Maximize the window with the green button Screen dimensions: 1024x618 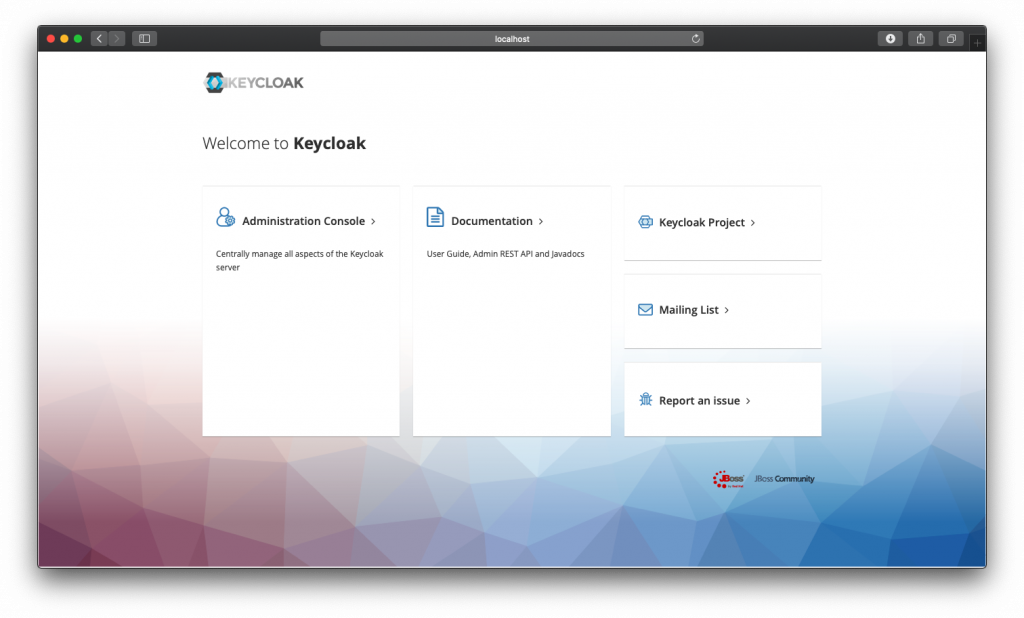tap(78, 39)
